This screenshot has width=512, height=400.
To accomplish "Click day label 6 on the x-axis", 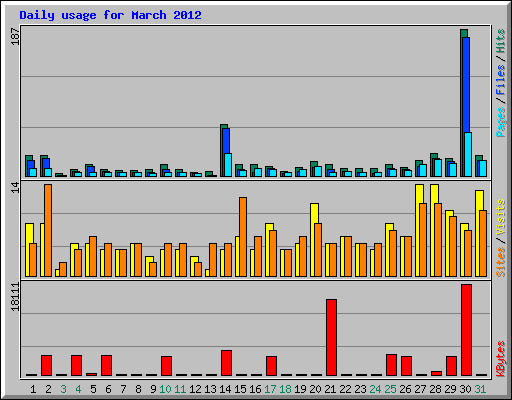I will pos(108,389).
